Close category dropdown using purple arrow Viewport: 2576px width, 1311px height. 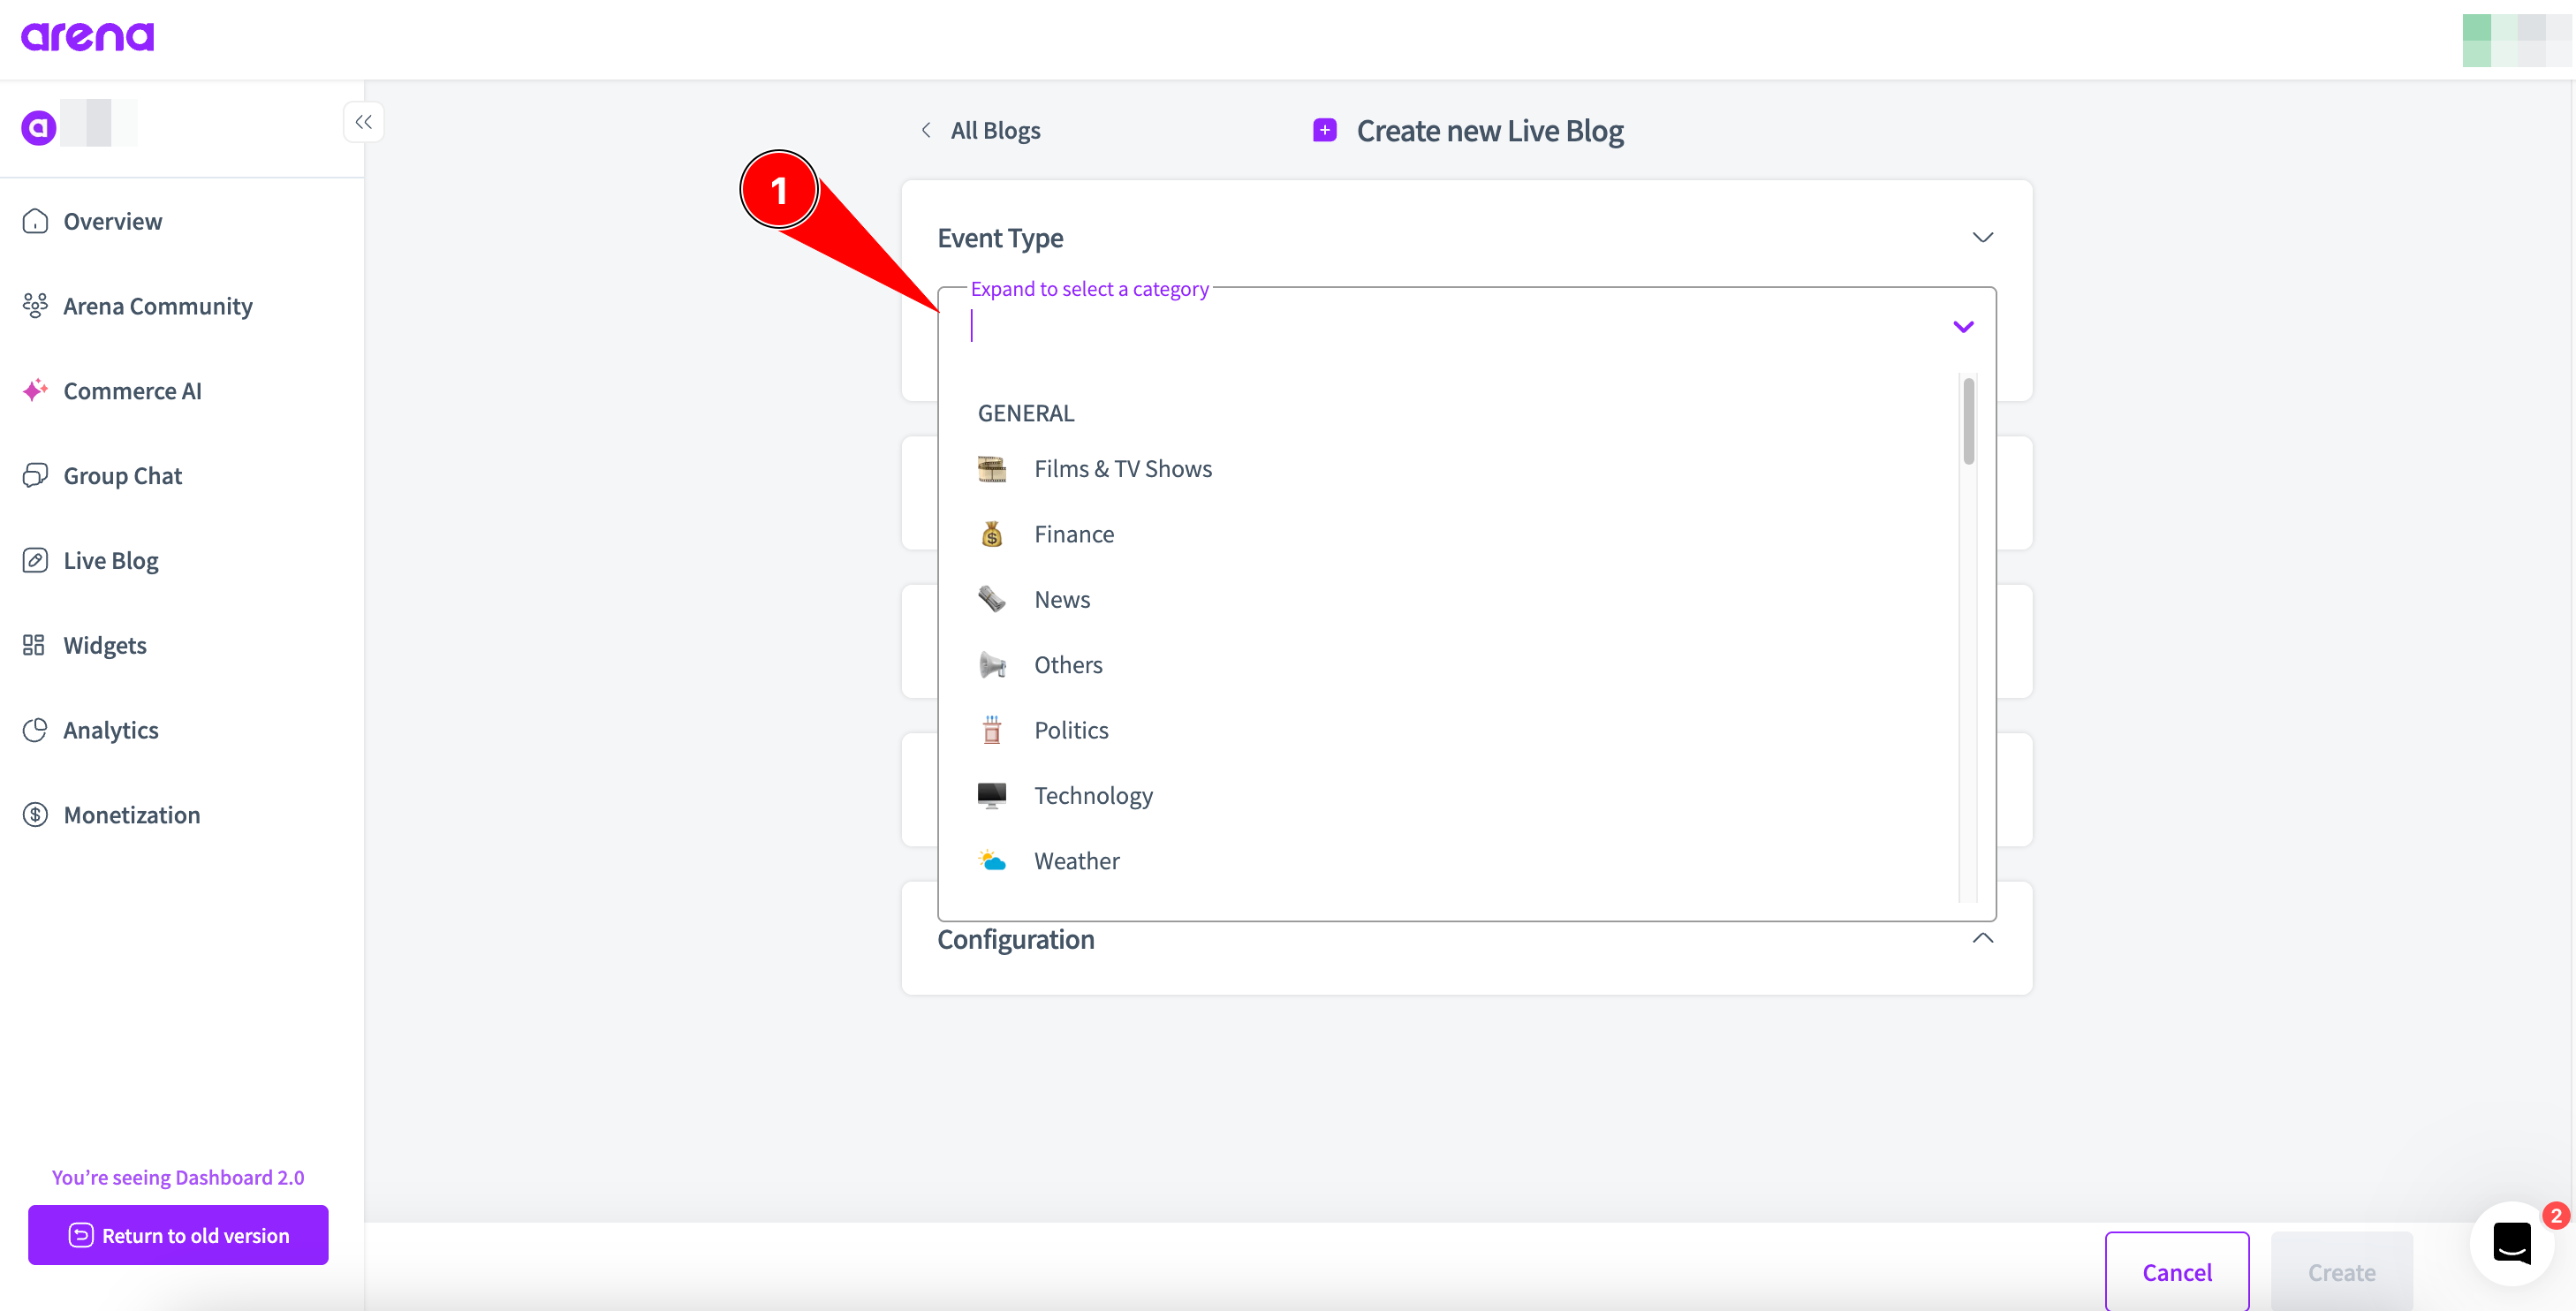click(1962, 327)
